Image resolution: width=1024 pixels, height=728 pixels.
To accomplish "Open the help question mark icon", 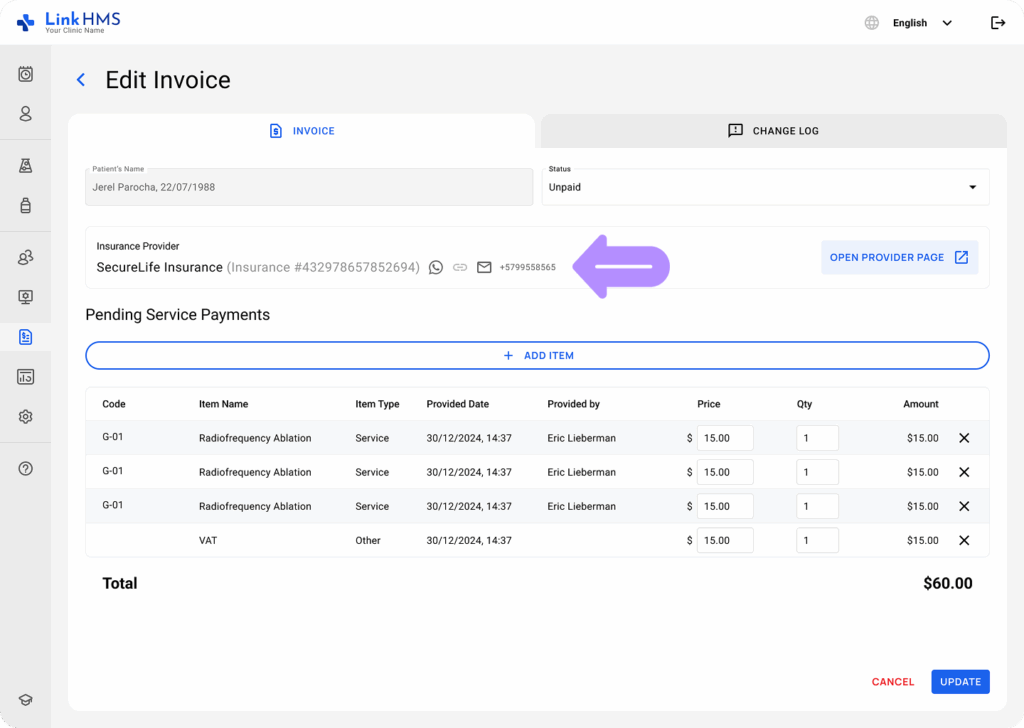I will point(26,468).
